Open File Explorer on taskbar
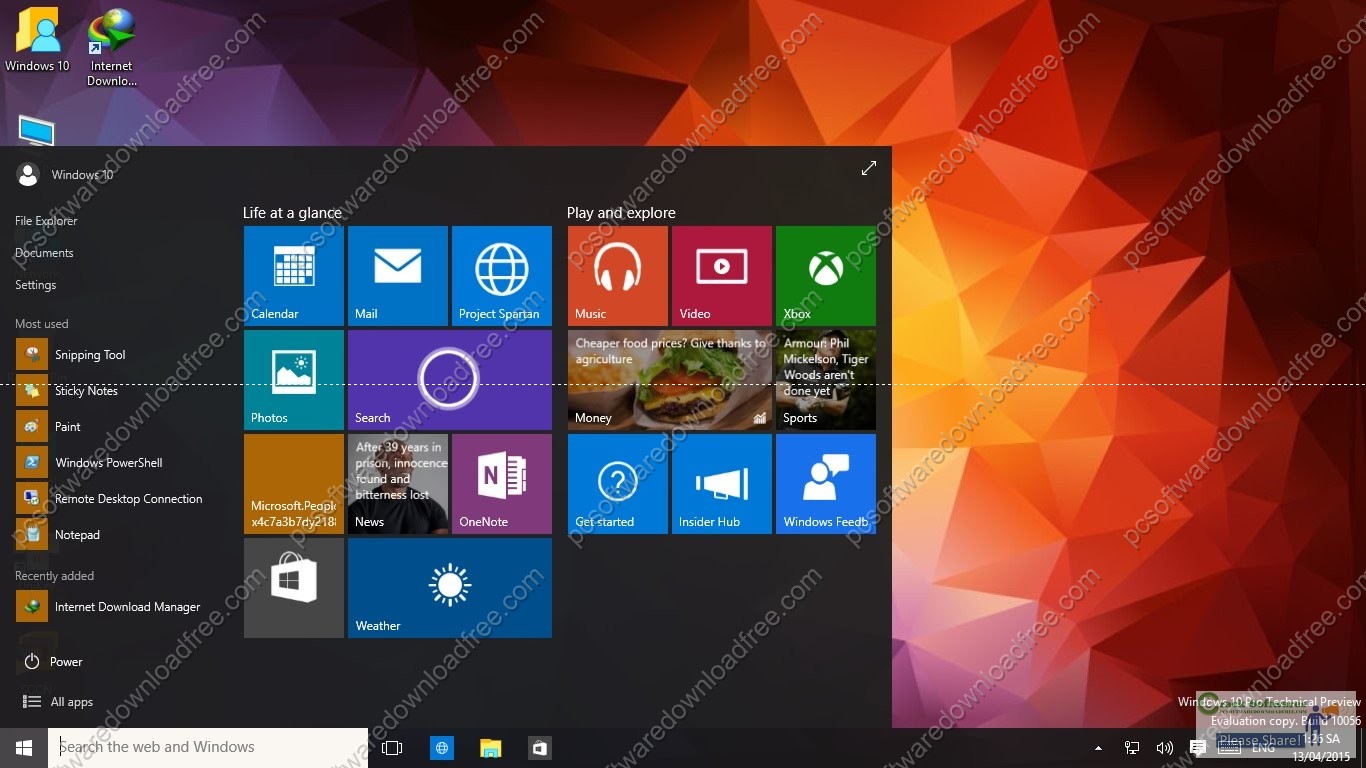The image size is (1366, 768). click(x=490, y=748)
